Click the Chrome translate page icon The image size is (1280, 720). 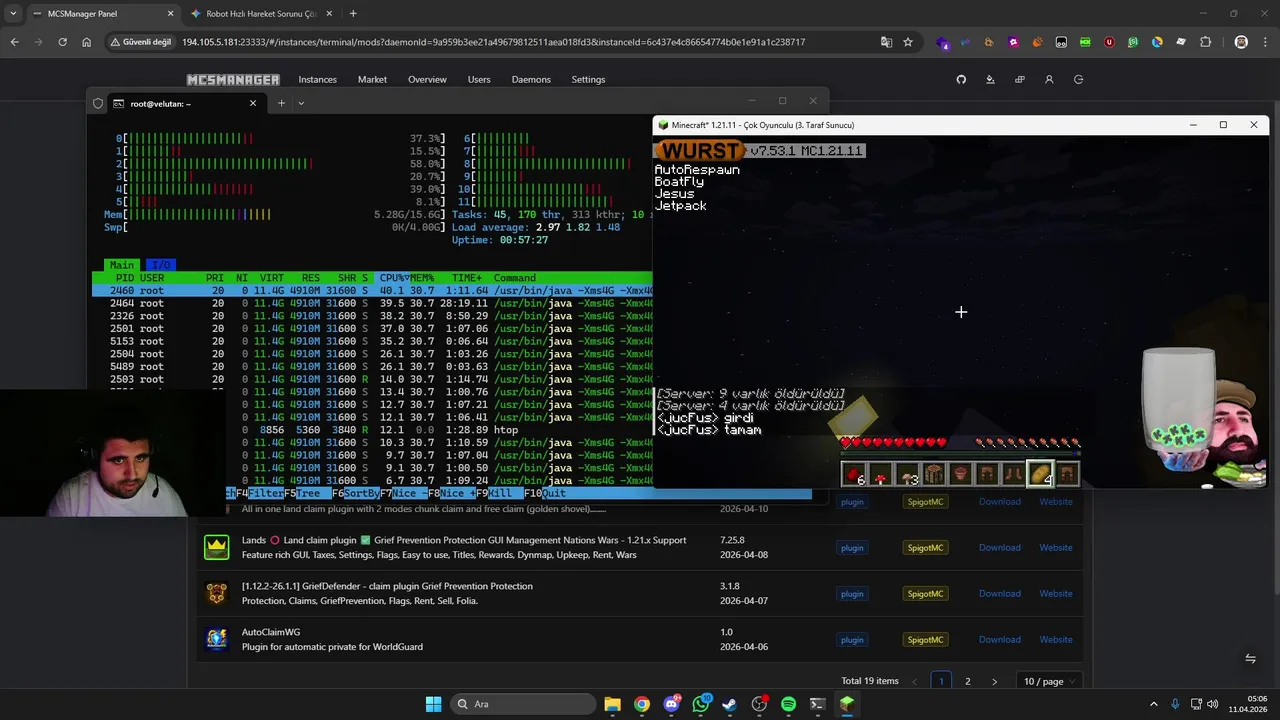coord(886,42)
